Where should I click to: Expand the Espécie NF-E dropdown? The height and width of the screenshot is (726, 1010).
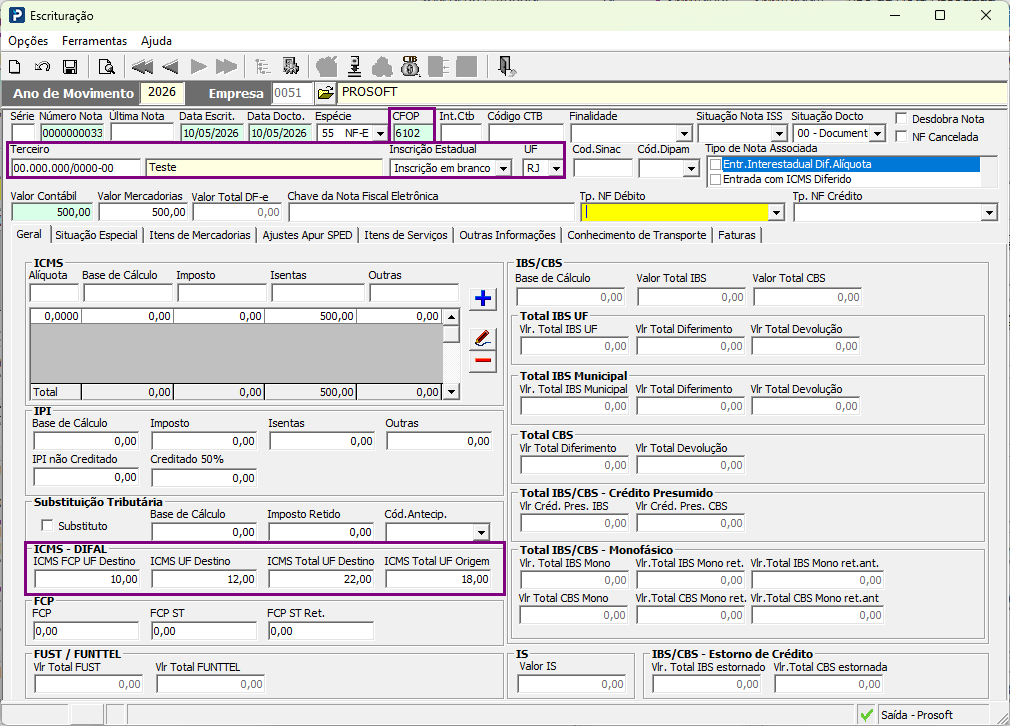pyautogui.click(x=380, y=133)
